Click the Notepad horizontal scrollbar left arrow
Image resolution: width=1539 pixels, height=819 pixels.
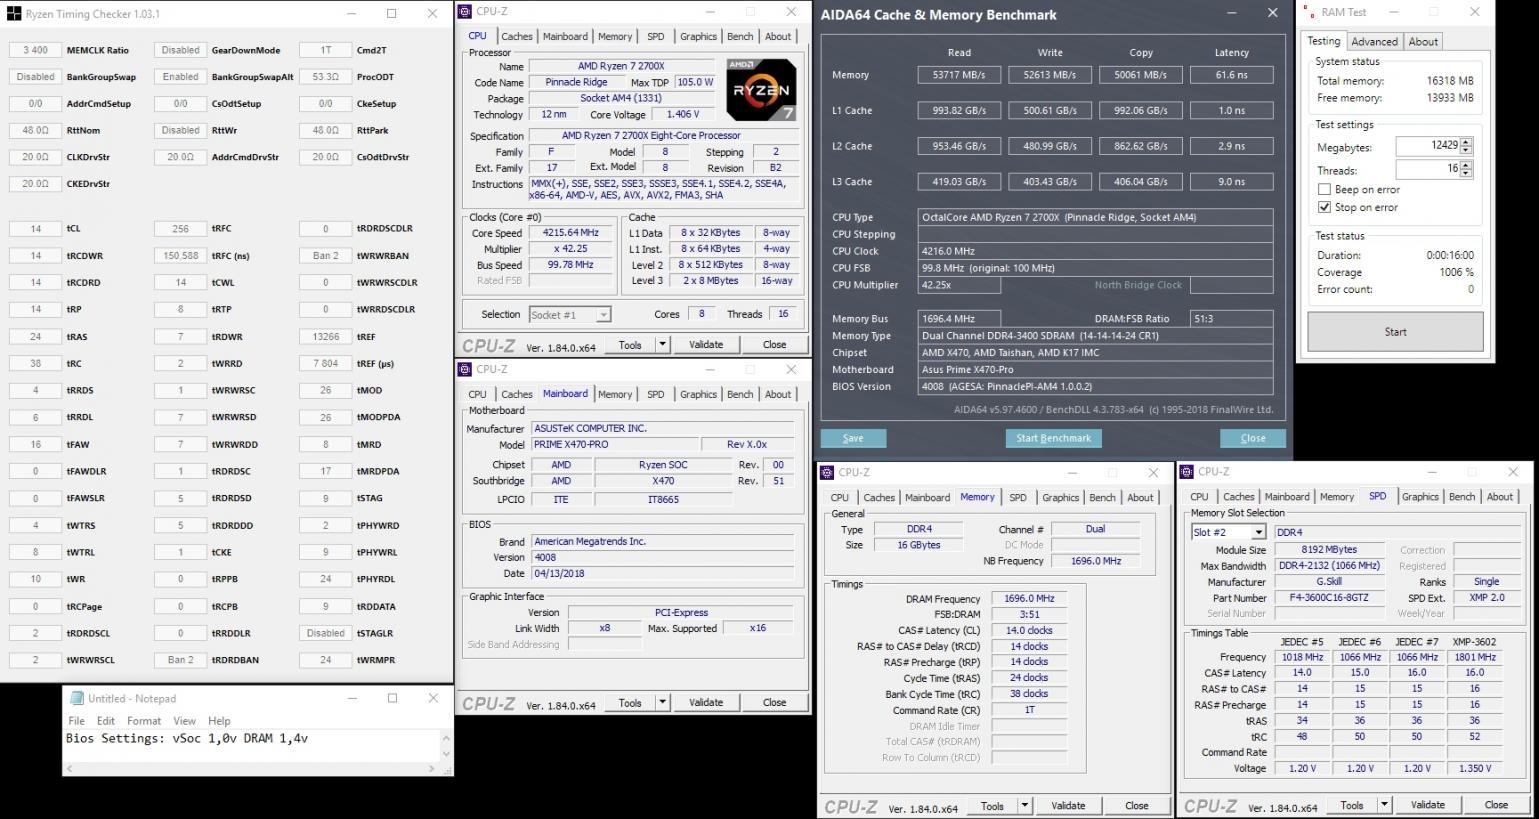coord(69,769)
